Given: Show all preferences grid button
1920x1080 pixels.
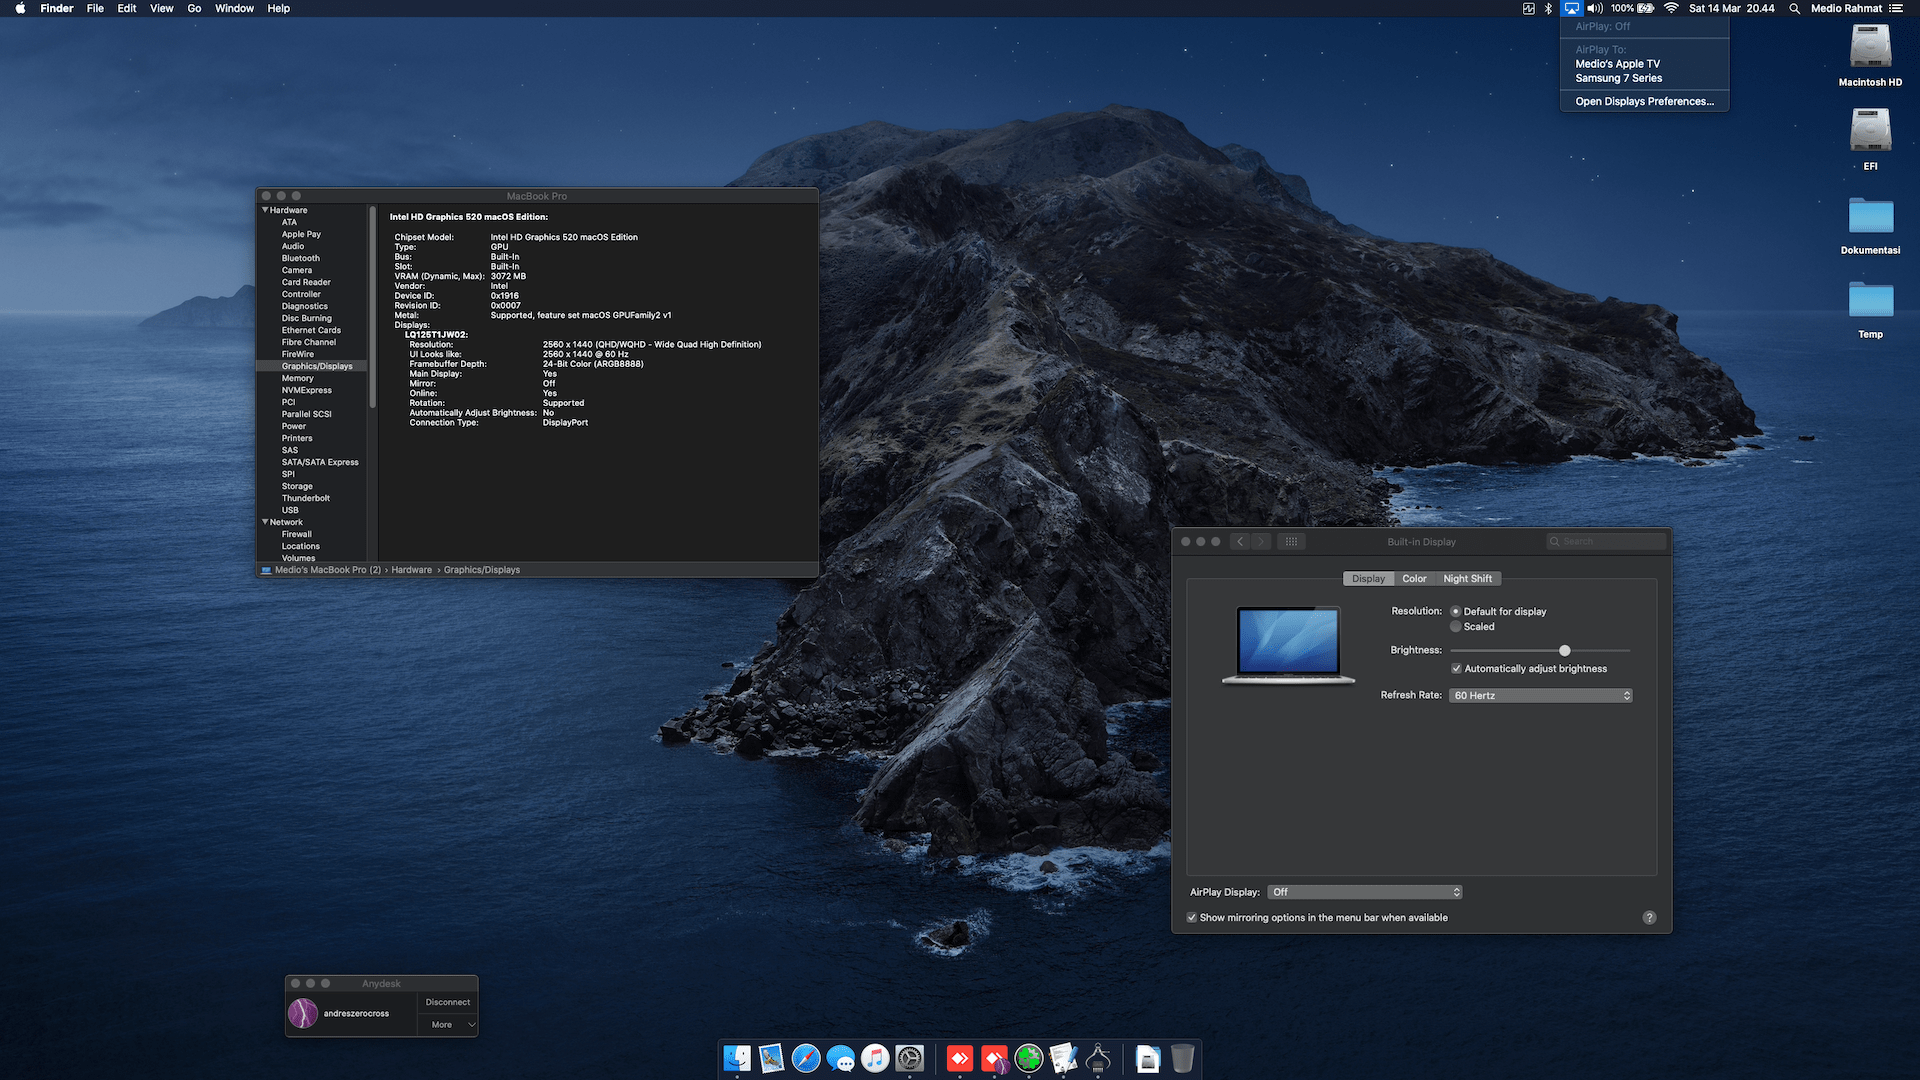Looking at the screenshot, I should coord(1291,541).
